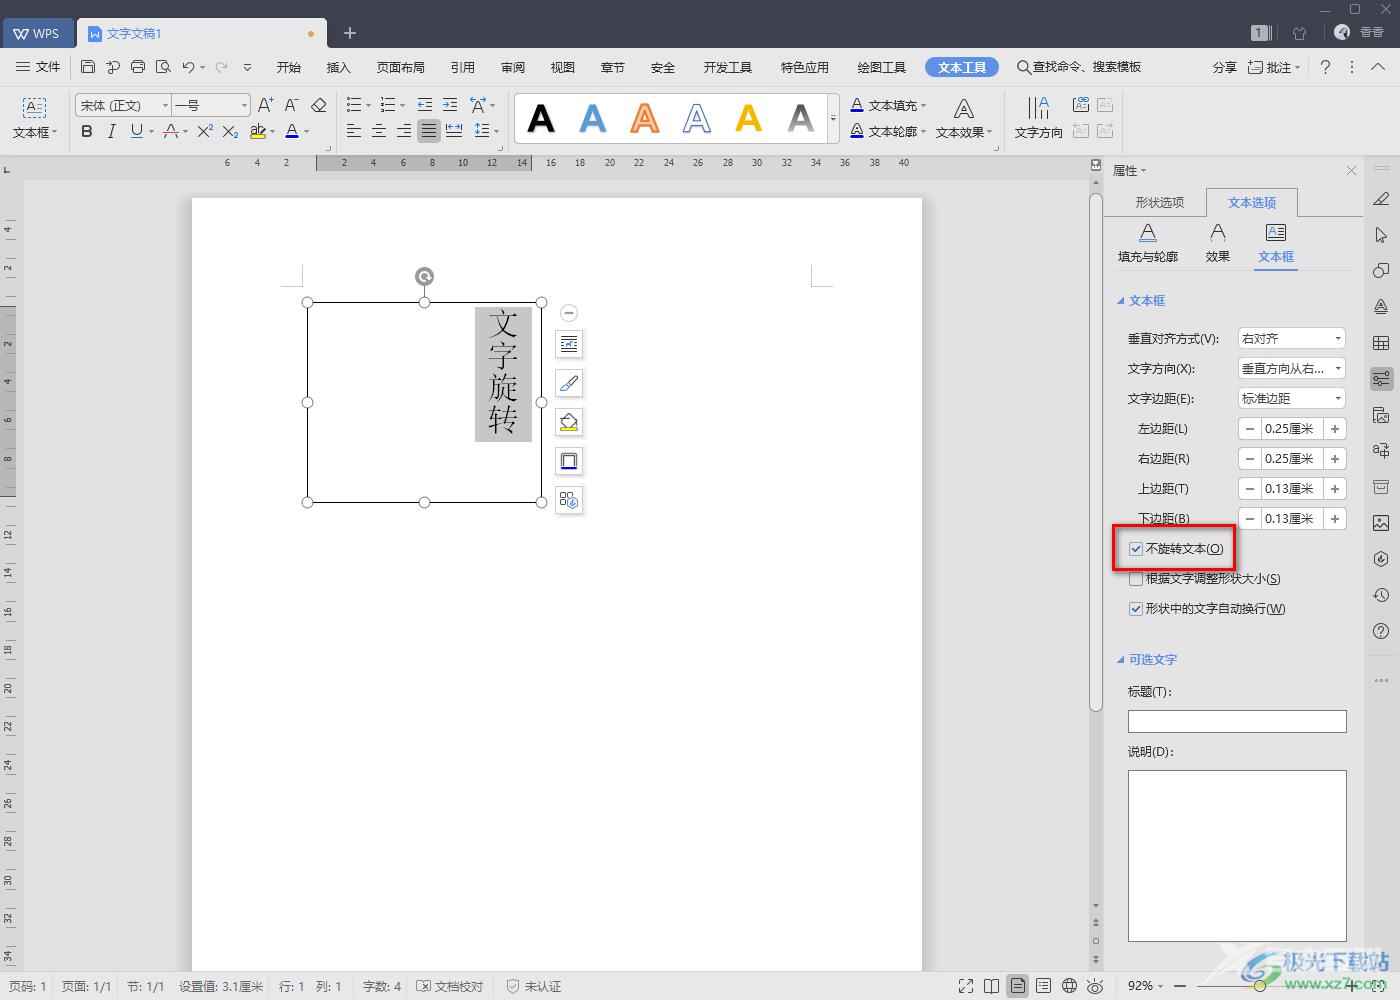
Task: Toggle Italic formatting
Action: pyautogui.click(x=112, y=131)
